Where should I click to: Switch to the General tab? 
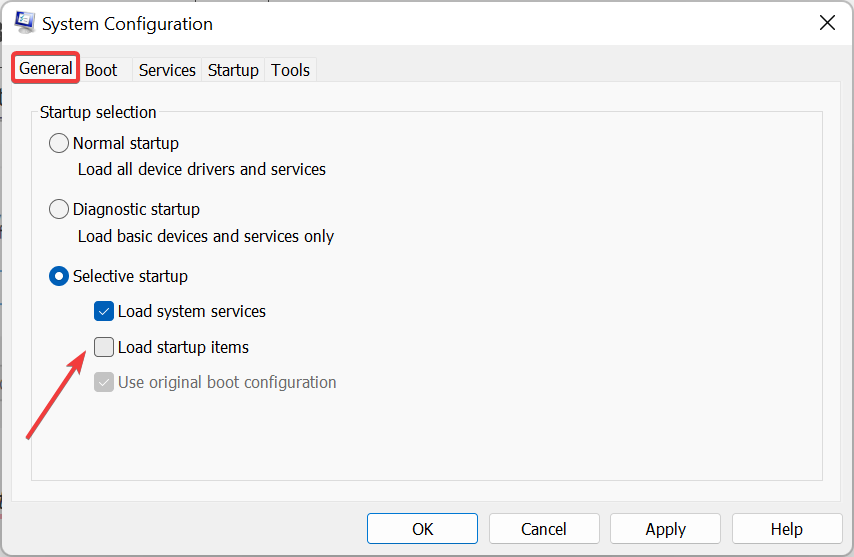click(x=46, y=68)
